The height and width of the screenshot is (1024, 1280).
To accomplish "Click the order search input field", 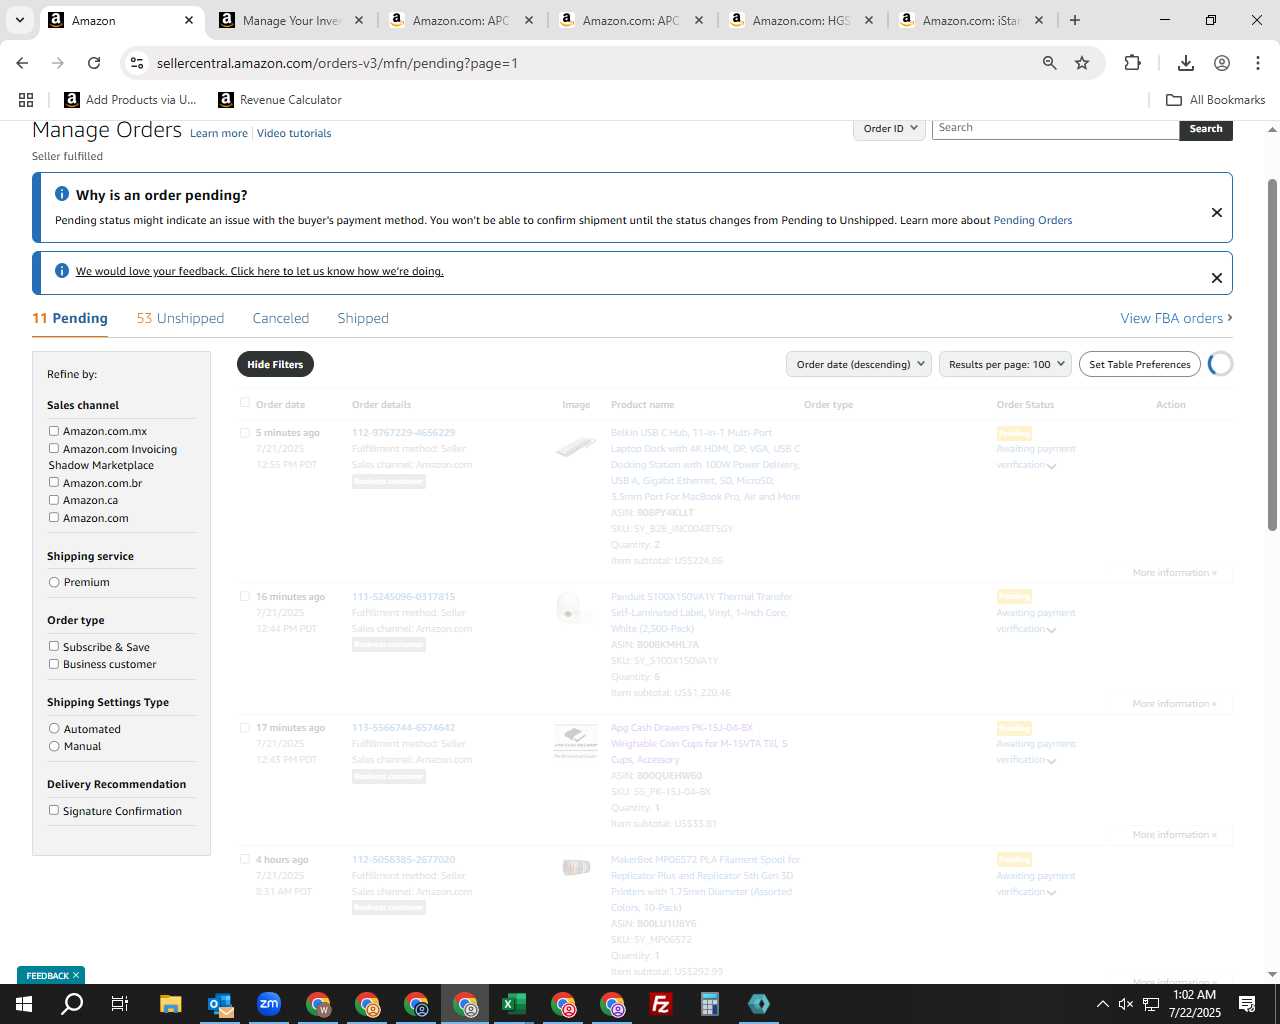I will [1056, 128].
